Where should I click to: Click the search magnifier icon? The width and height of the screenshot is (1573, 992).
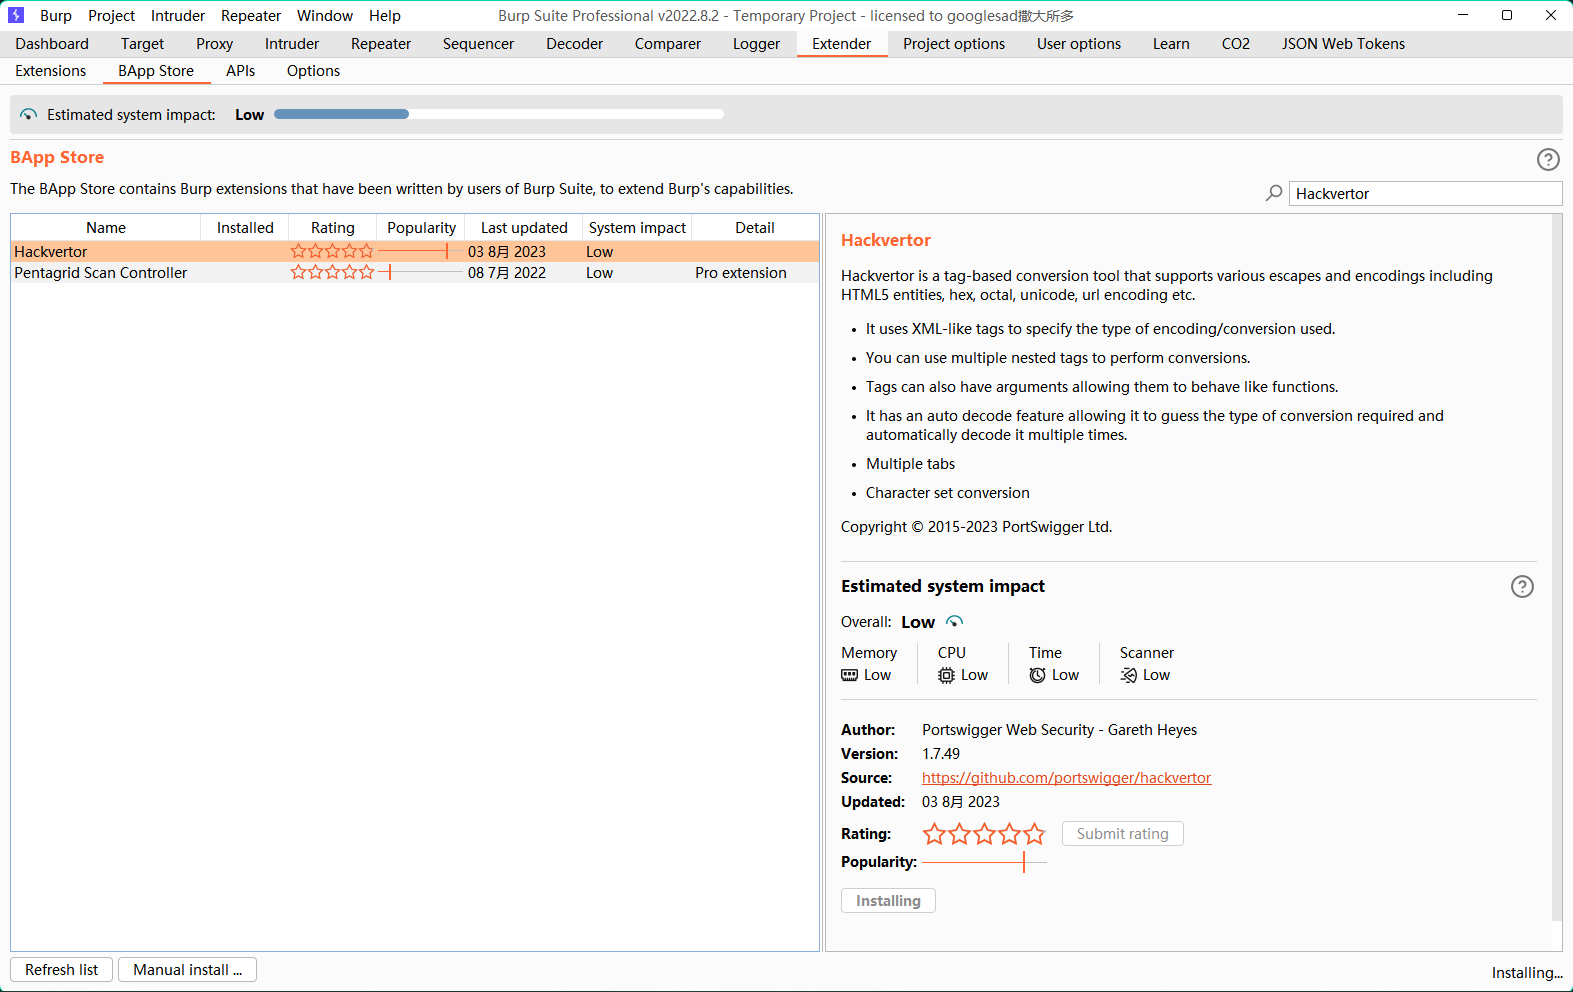(1274, 193)
